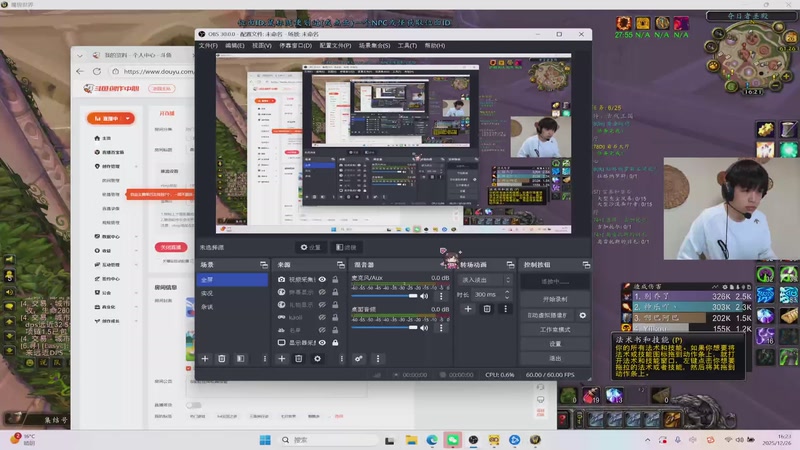Screen dimensions: 800x450
Task: Open the 麦克风/Aux channel options menu
Action: pyautogui.click(x=439, y=296)
